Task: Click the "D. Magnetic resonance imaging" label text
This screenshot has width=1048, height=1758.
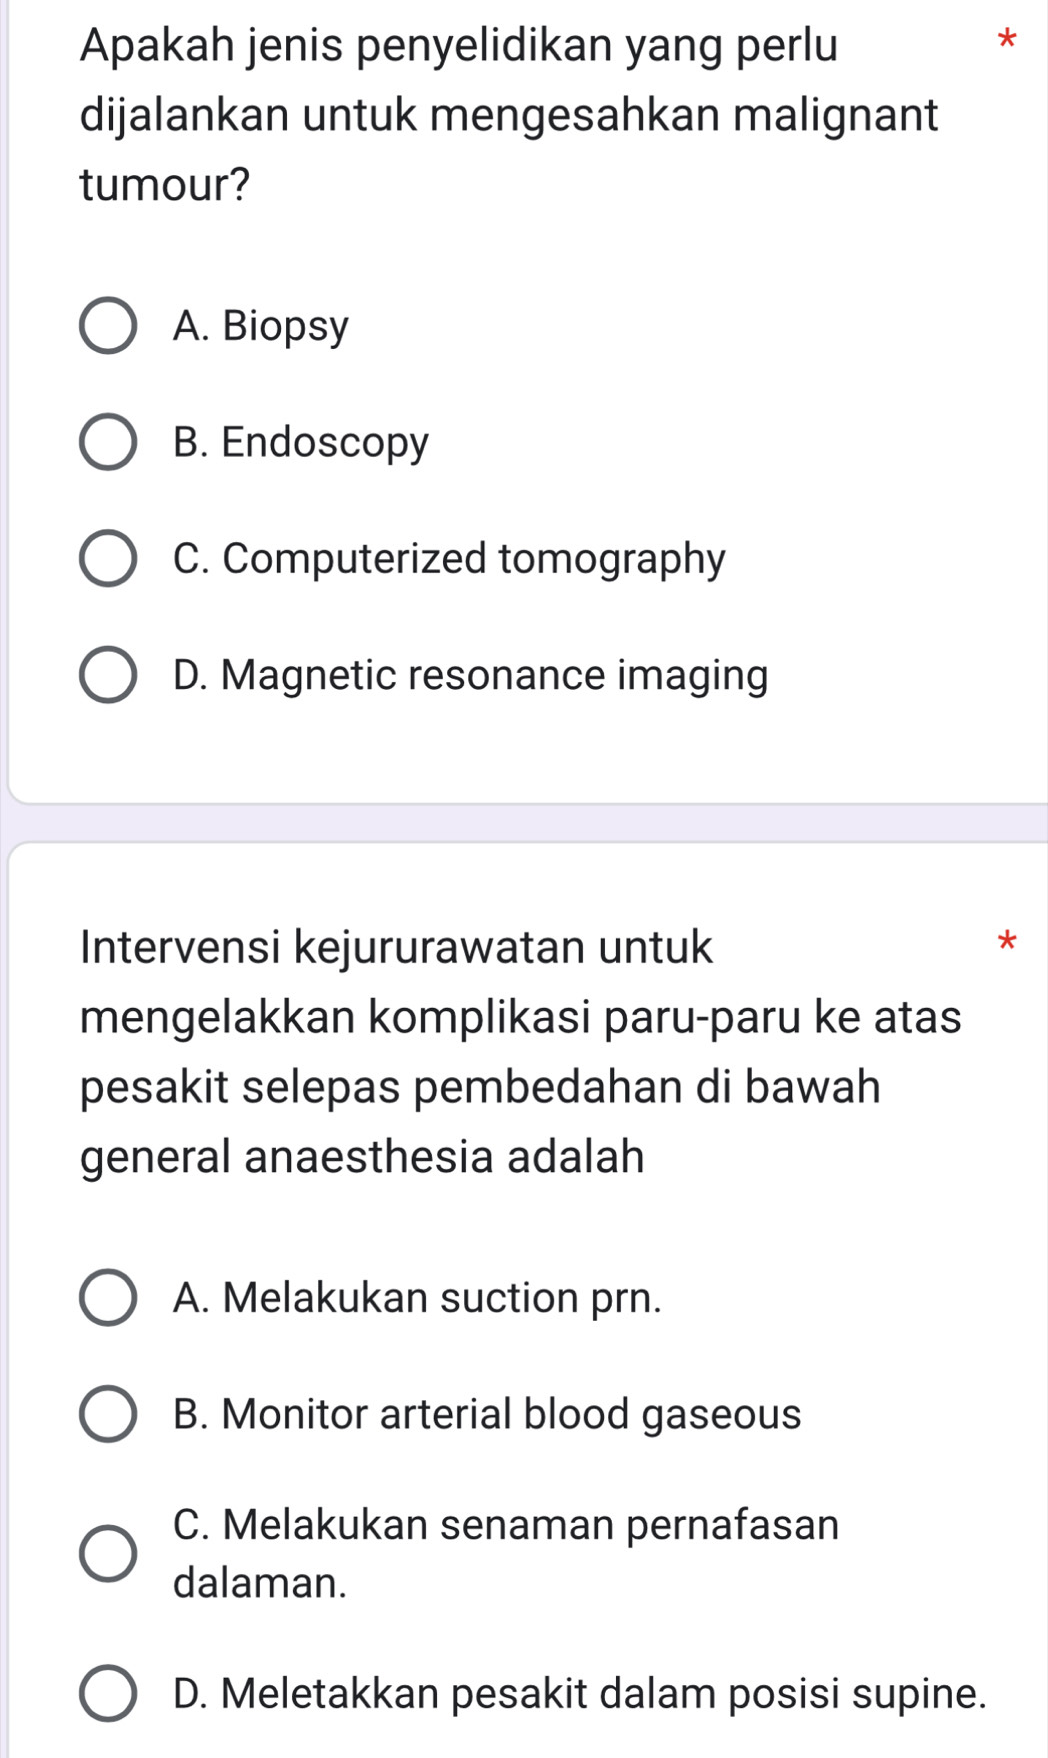Action: pos(471,675)
